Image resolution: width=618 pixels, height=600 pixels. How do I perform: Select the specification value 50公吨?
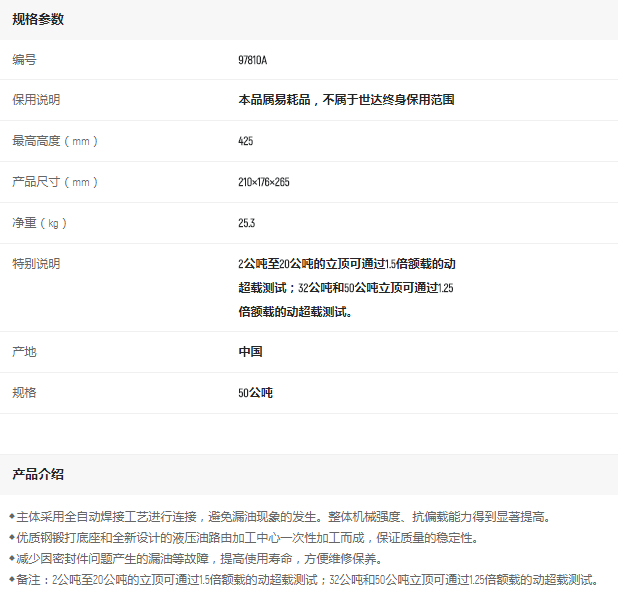(x=255, y=393)
